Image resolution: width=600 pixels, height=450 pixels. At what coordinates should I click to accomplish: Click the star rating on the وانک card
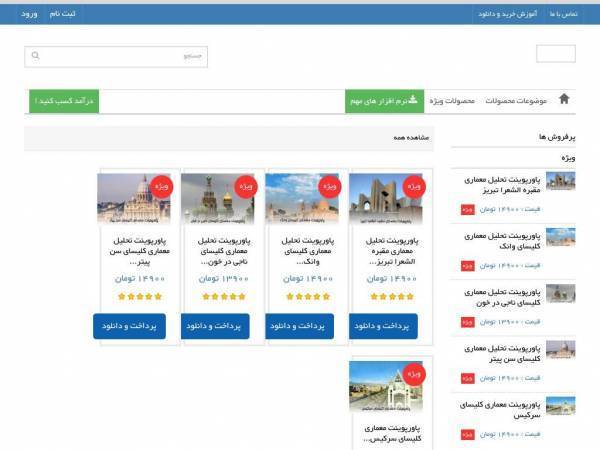pos(308,297)
